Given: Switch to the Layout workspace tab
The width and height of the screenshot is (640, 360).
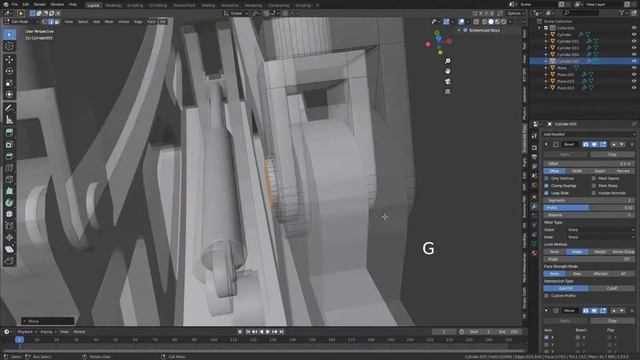Looking at the screenshot, I should click(93, 5).
